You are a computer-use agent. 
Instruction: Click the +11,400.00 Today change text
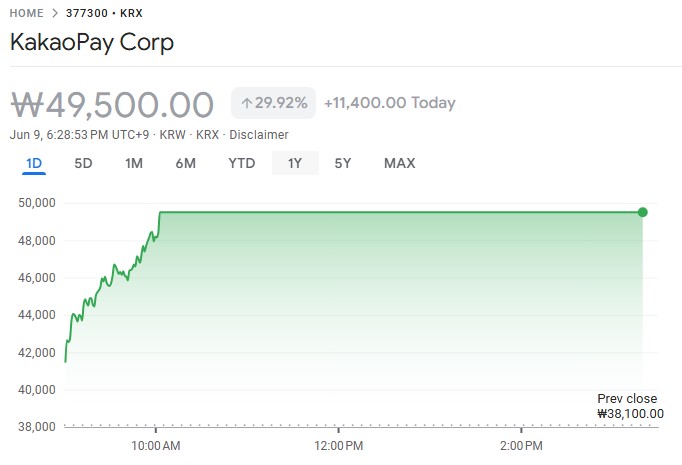coord(389,103)
